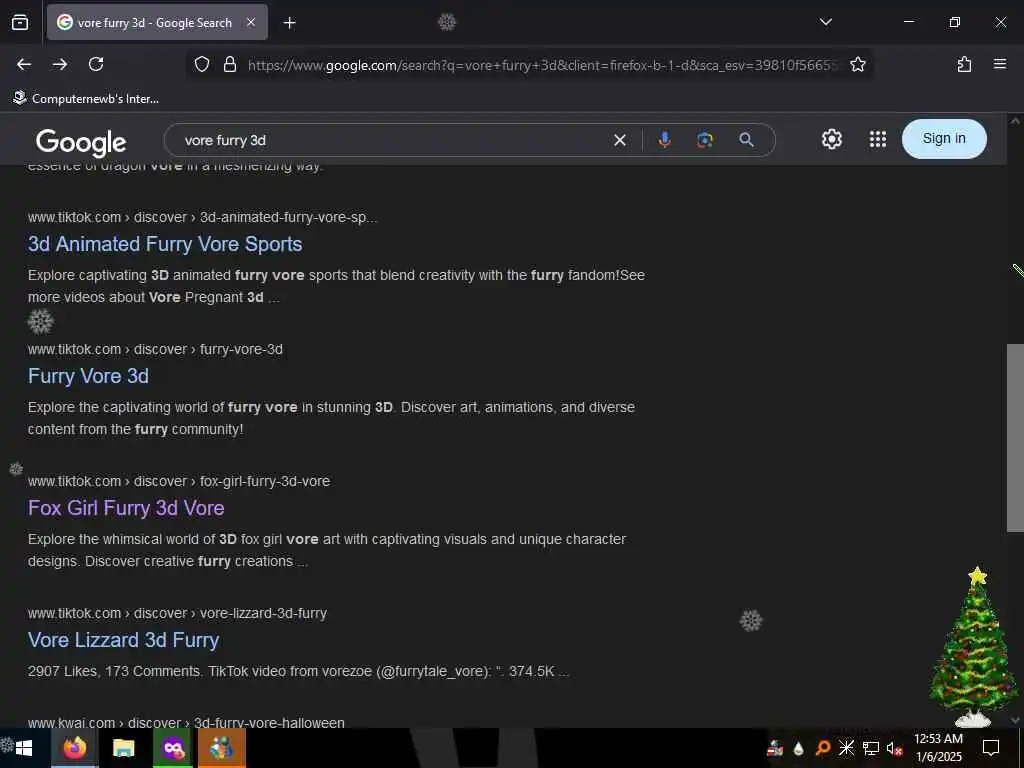The height and width of the screenshot is (768, 1024).
Task: Click the tiktok.com 3d-animated-furry-vore-sp breadcrumb
Action: (x=202, y=217)
